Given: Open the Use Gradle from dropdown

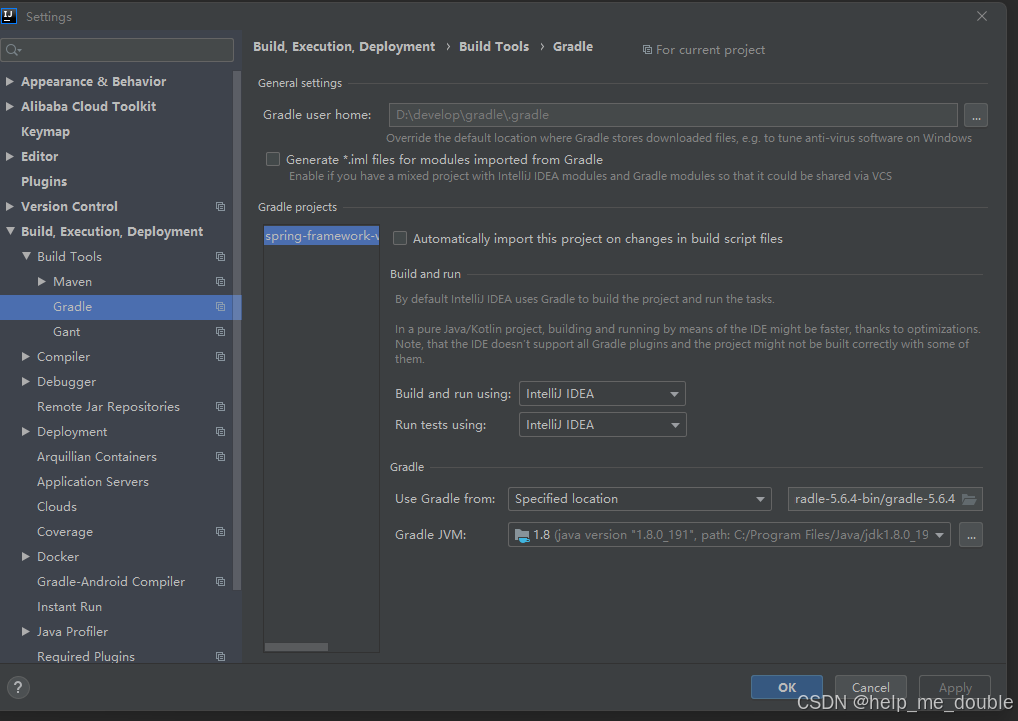Looking at the screenshot, I should [x=639, y=499].
